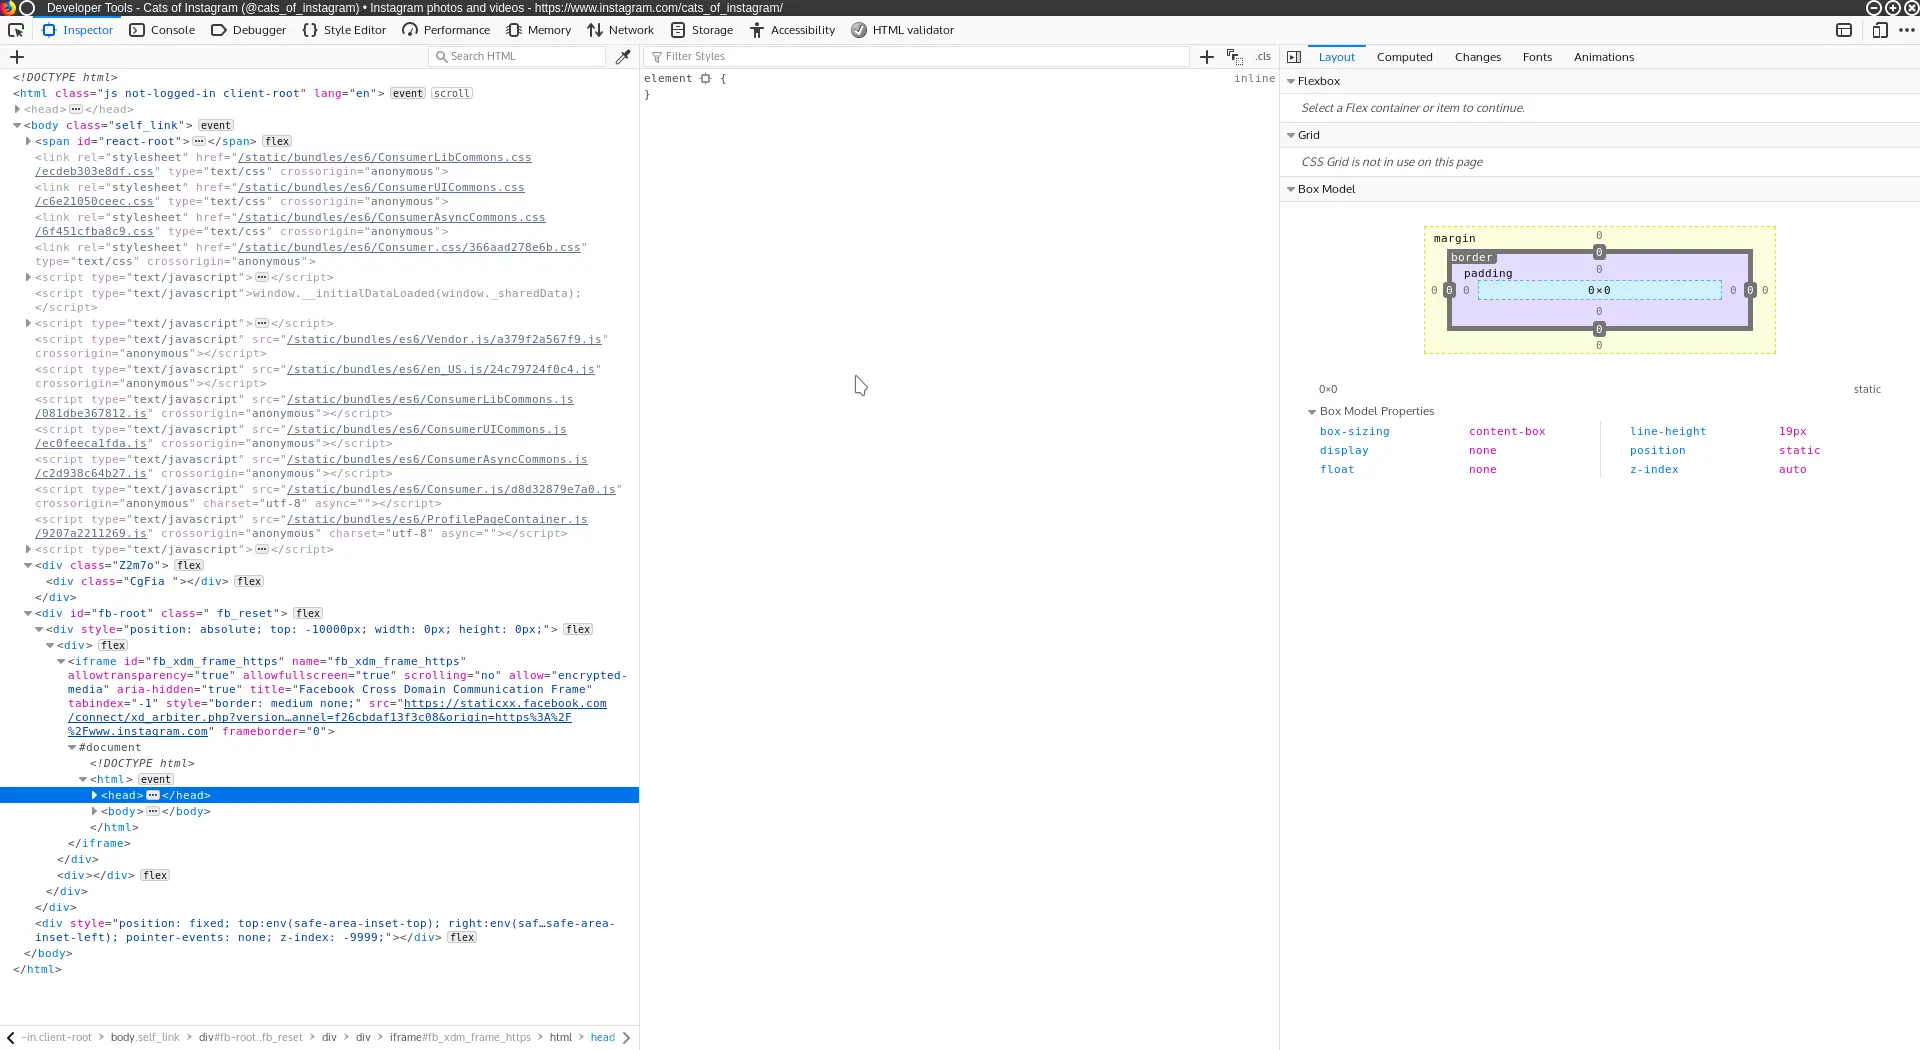Pick a color with the eyedropper icon
This screenshot has width=1920, height=1050.
(623, 57)
